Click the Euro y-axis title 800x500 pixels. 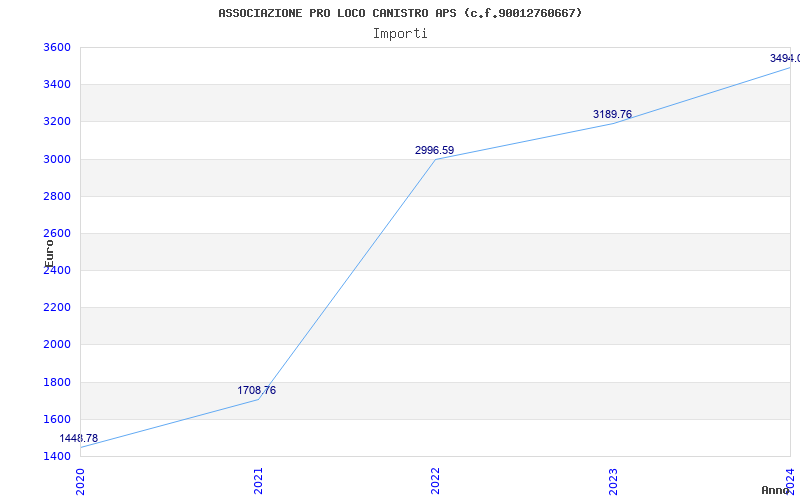[49, 253]
